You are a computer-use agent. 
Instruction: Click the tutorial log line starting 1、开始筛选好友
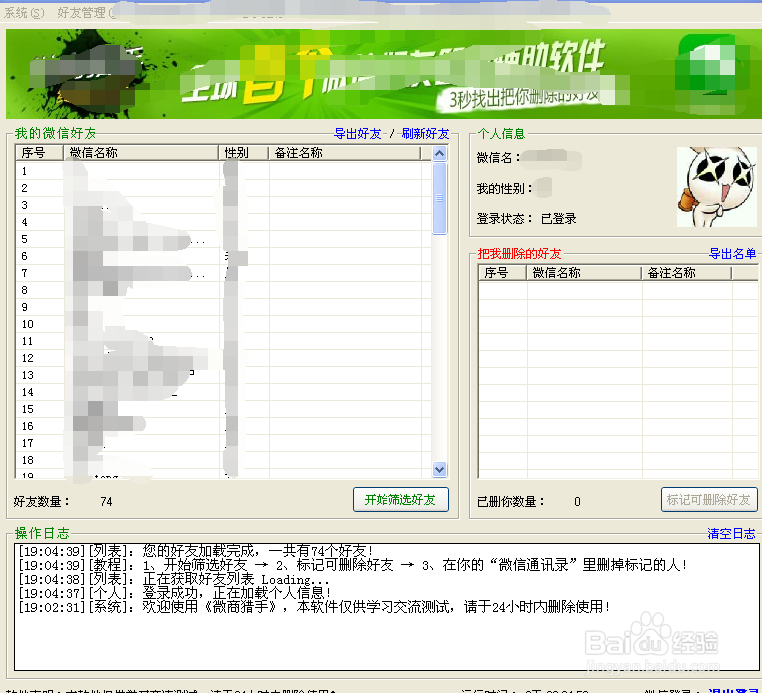pos(352,565)
